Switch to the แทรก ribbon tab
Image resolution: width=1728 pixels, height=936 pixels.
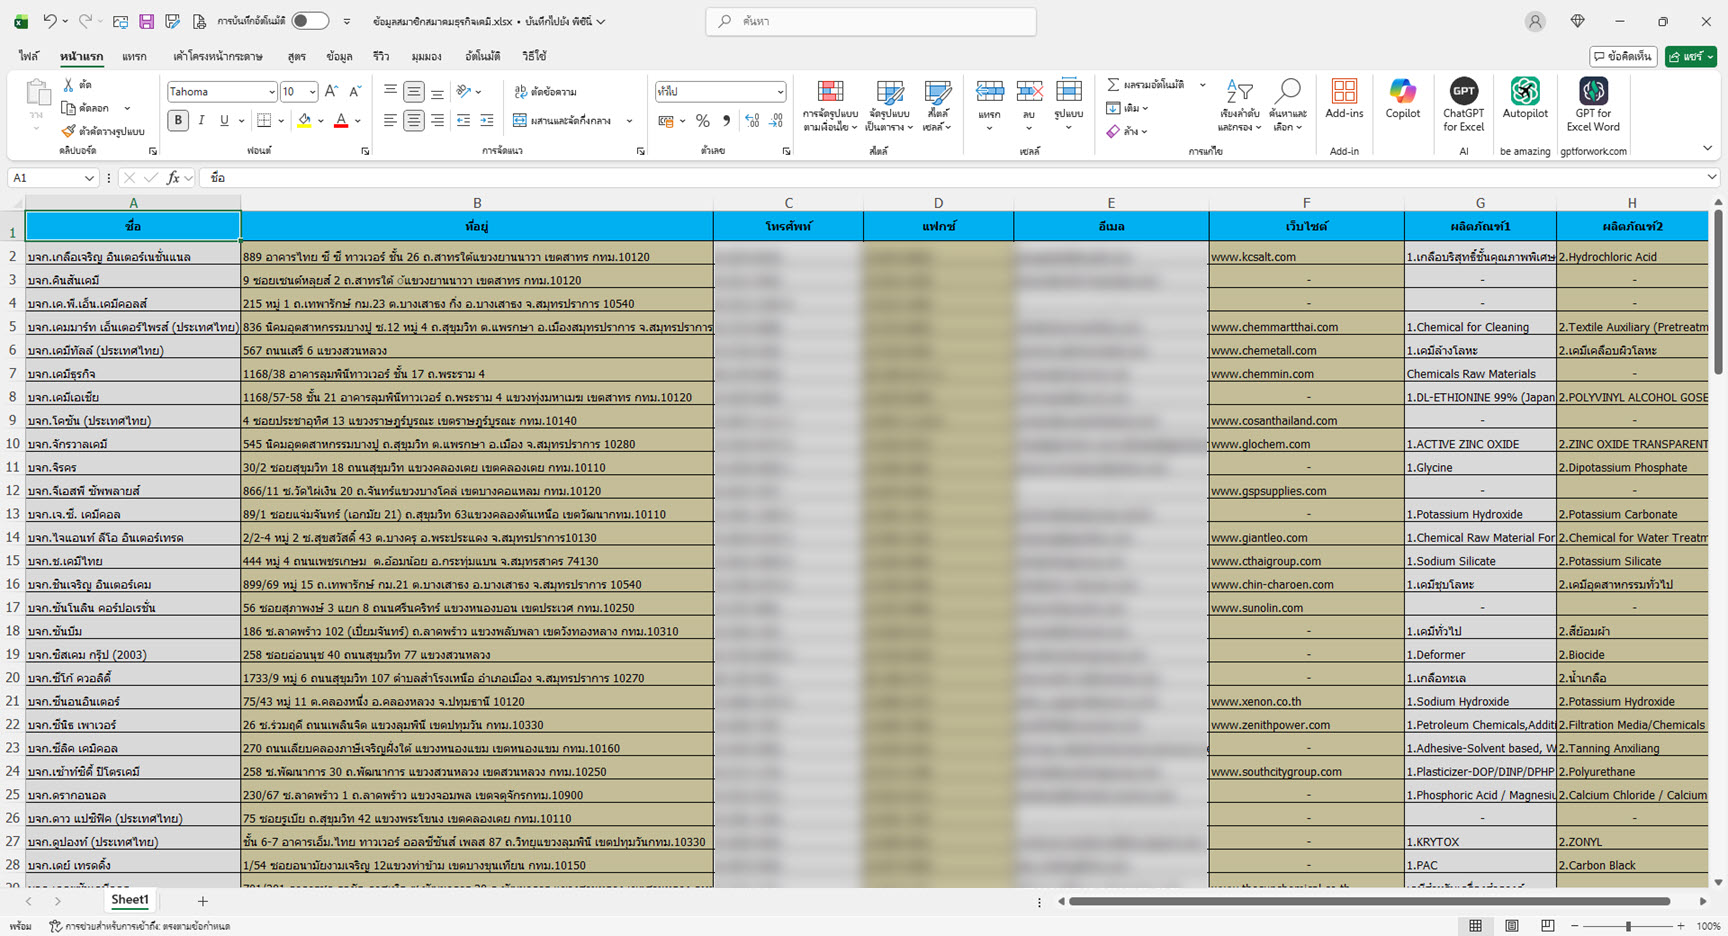click(x=134, y=57)
